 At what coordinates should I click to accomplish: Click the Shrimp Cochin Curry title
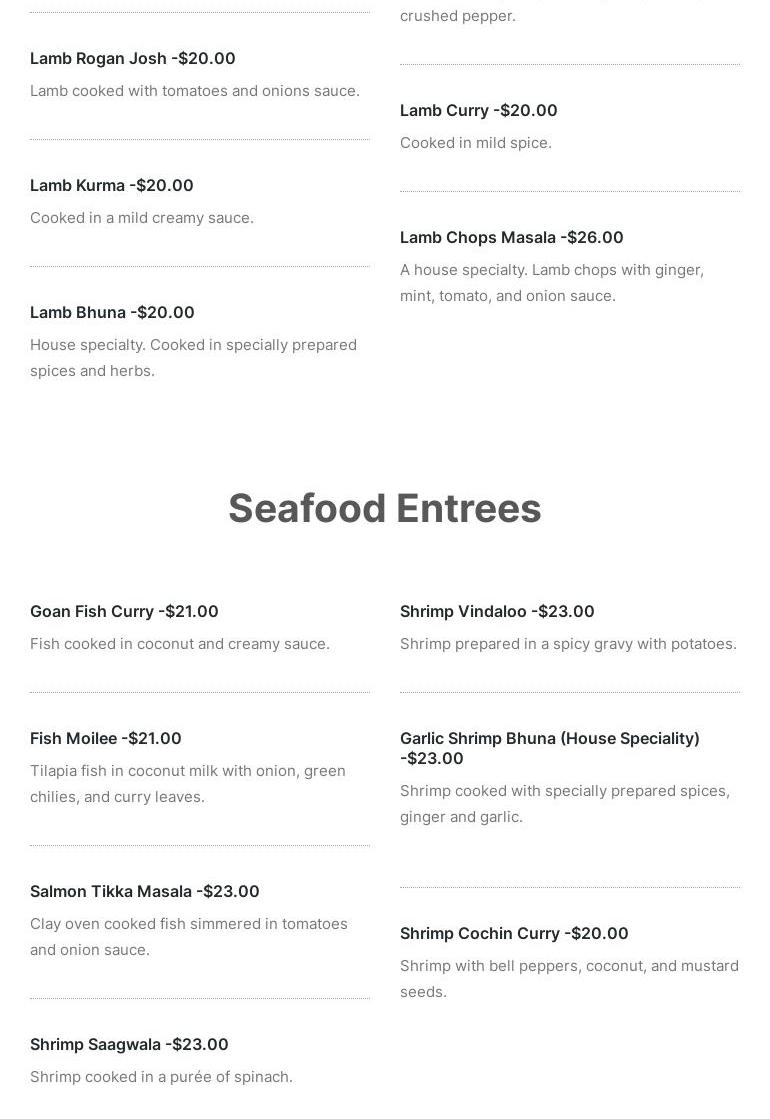click(514, 933)
